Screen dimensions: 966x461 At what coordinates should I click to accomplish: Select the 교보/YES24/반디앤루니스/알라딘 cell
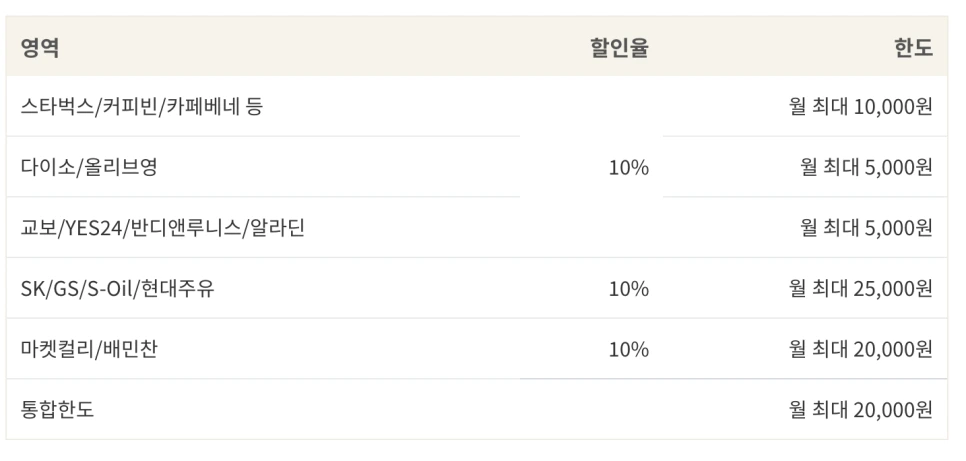[163, 228]
